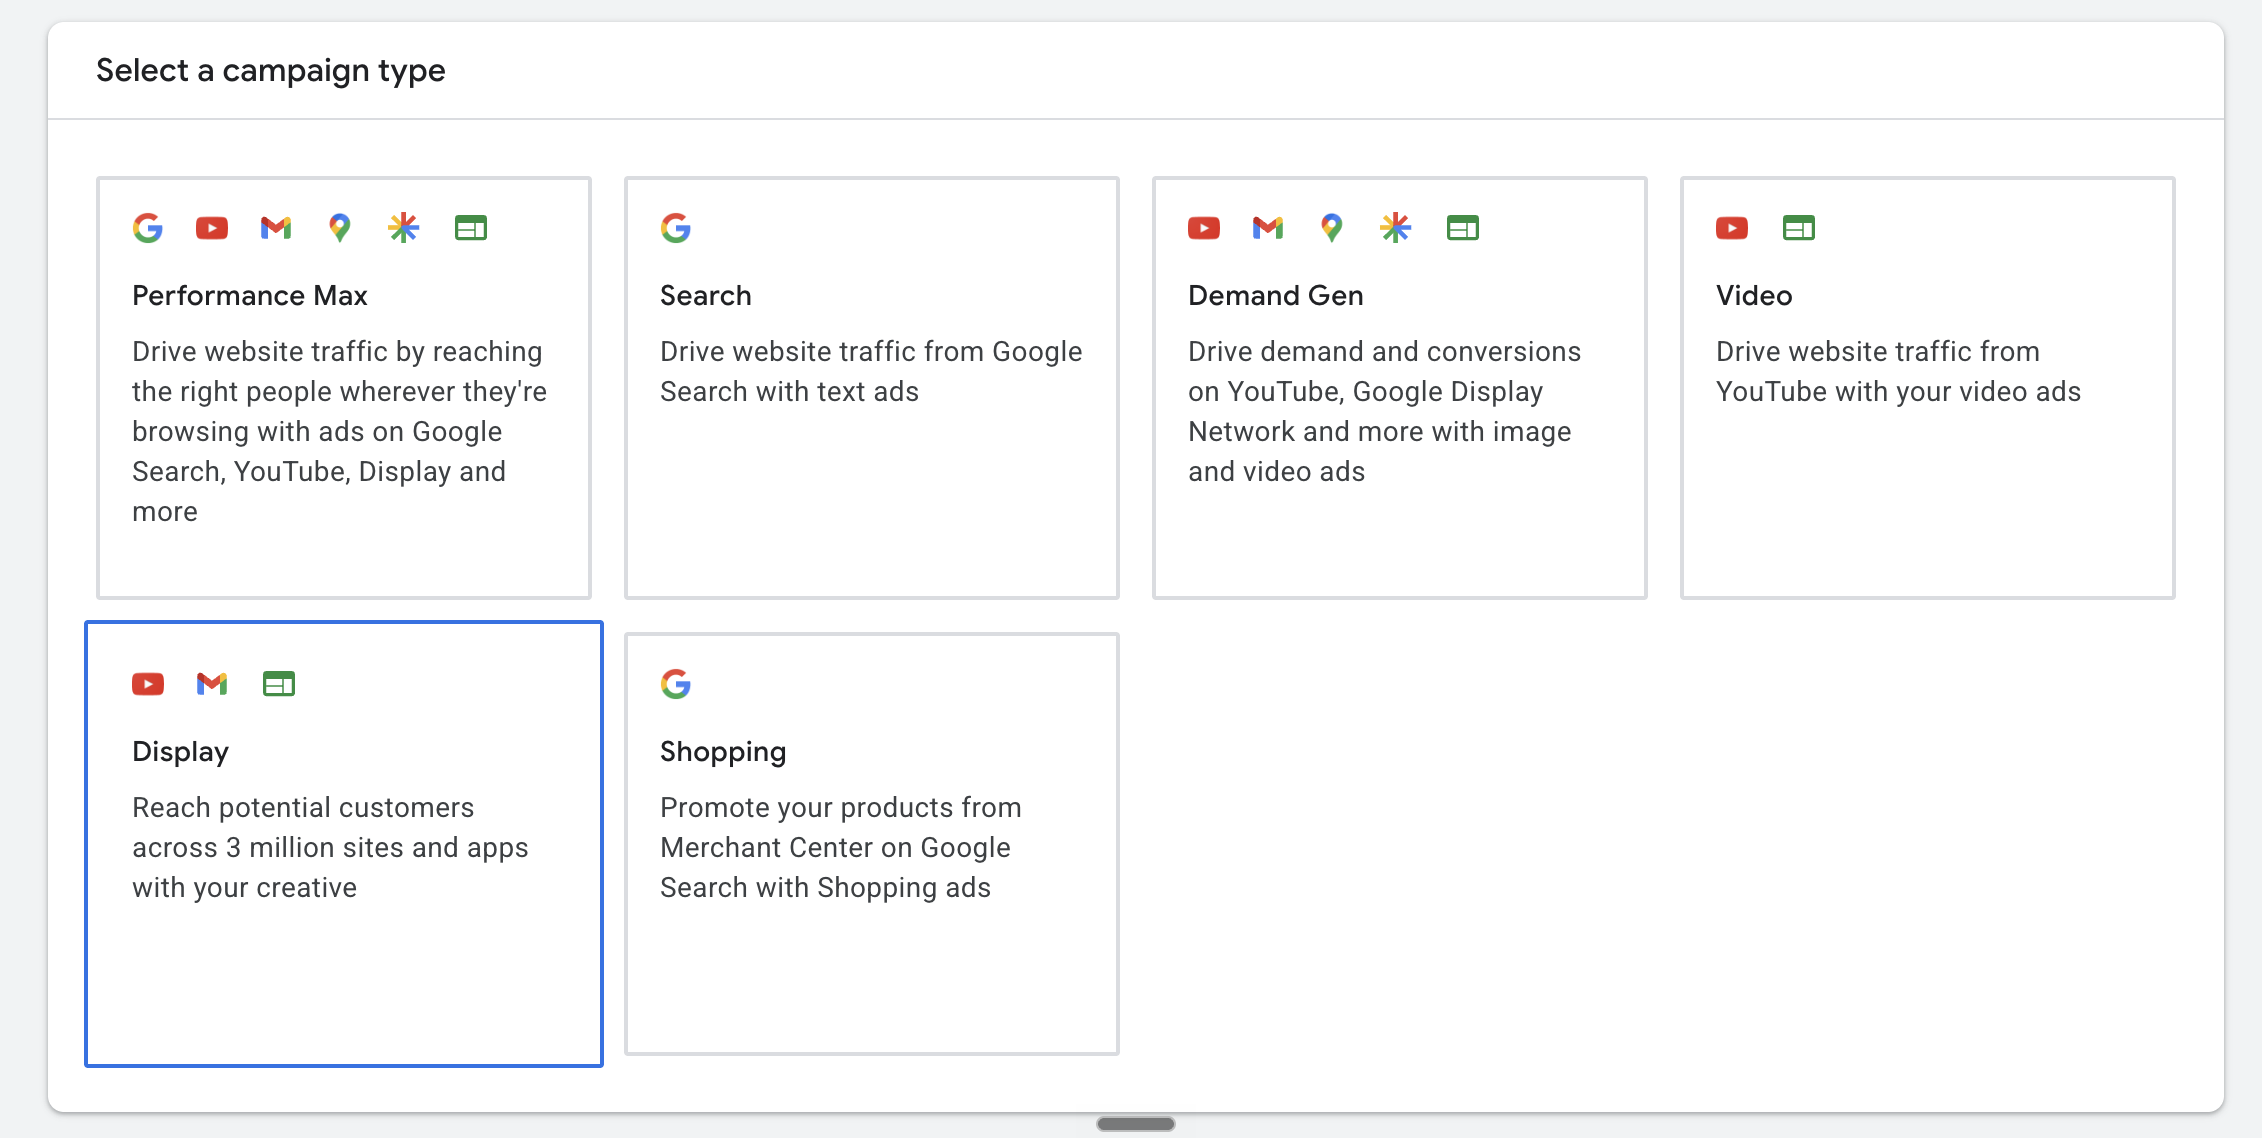2262x1138 pixels.
Task: Click the Google icon in the Search card
Action: [676, 228]
